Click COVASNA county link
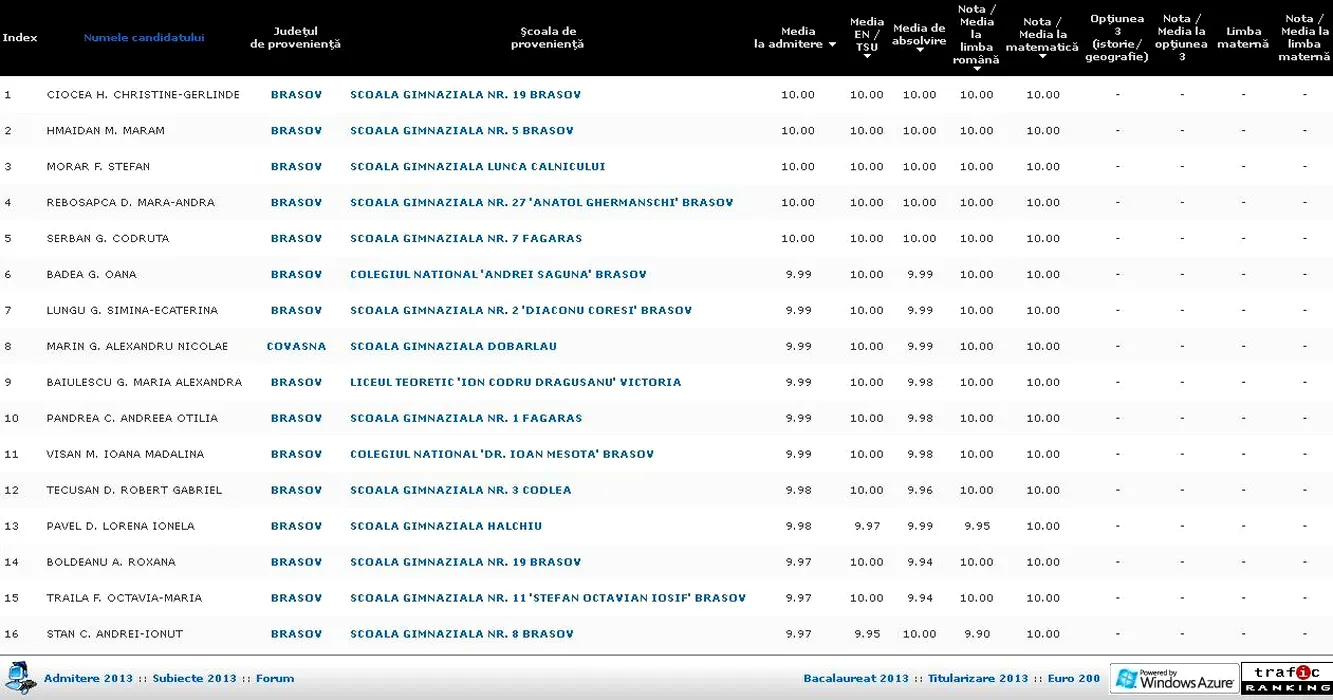 [296, 347]
